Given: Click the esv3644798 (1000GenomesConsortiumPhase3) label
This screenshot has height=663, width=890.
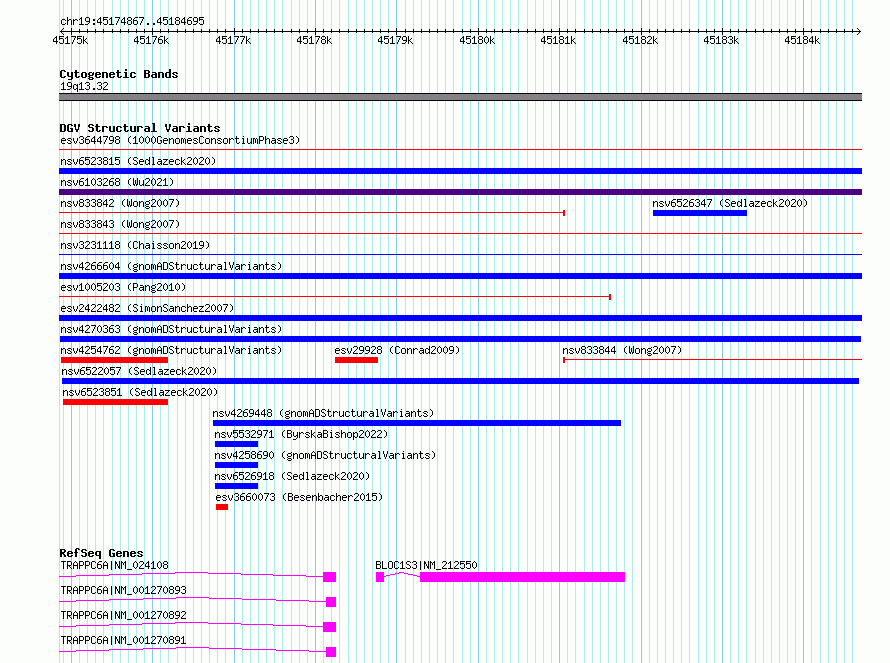Looking at the screenshot, I should (180, 140).
